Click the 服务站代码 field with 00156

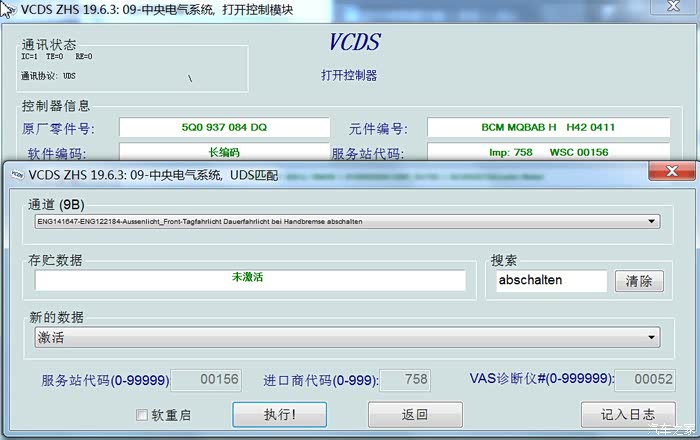208,380
